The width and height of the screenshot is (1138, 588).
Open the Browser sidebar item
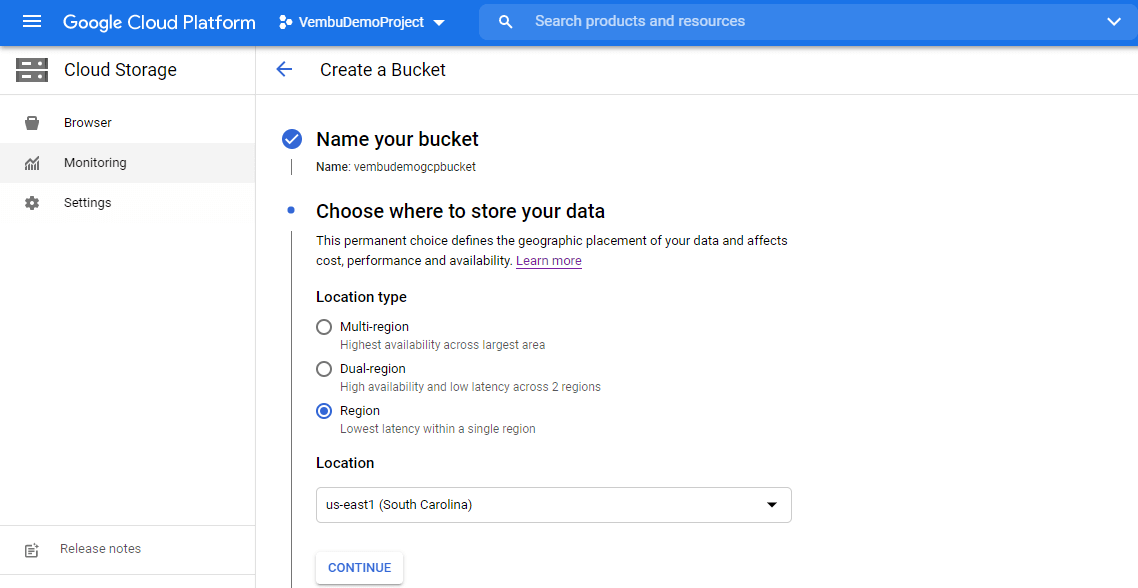pos(127,123)
